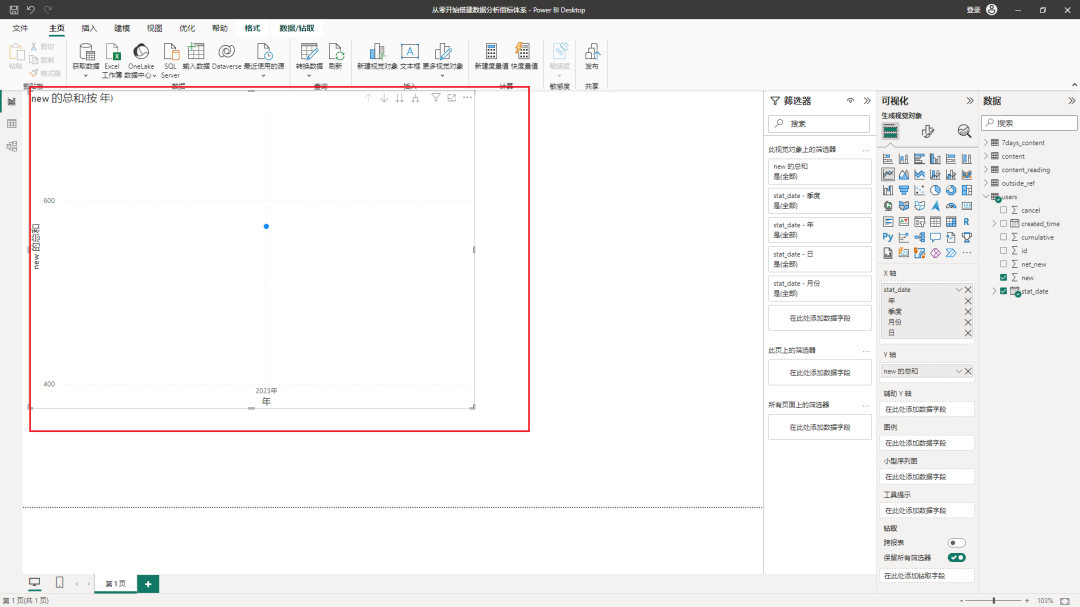Image resolution: width=1080 pixels, height=607 pixels.
Task: Open the model view sidebar icon
Action: (12, 146)
